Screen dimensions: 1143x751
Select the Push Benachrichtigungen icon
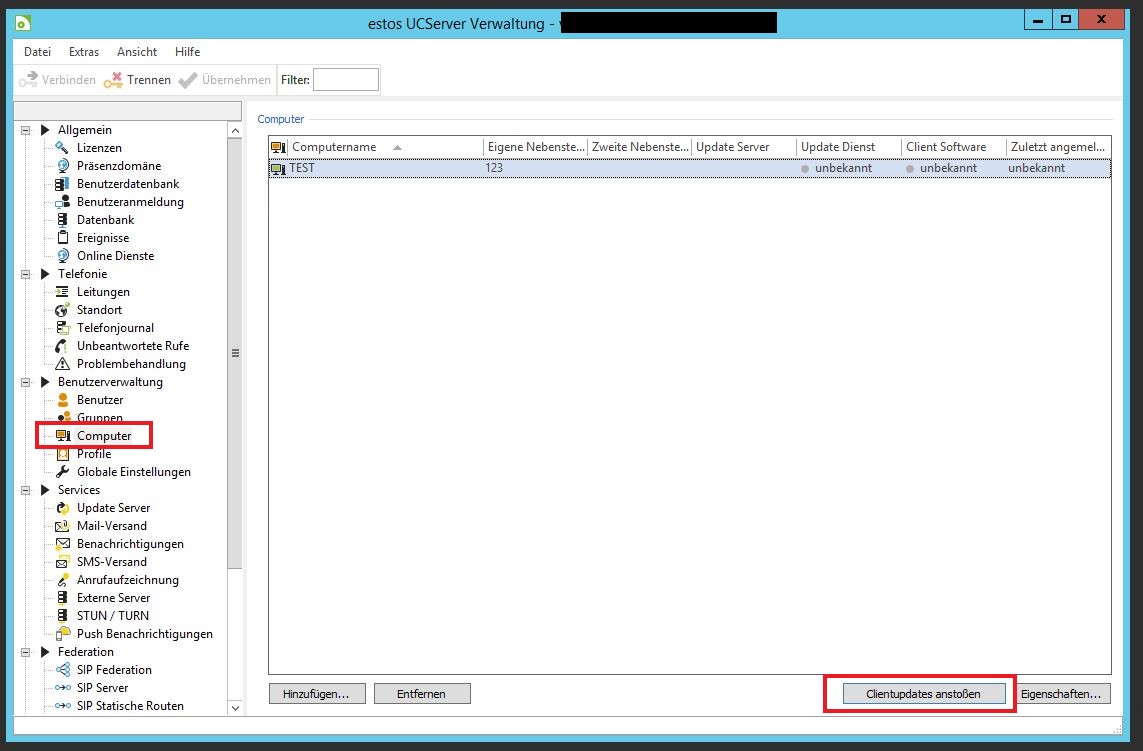point(63,634)
